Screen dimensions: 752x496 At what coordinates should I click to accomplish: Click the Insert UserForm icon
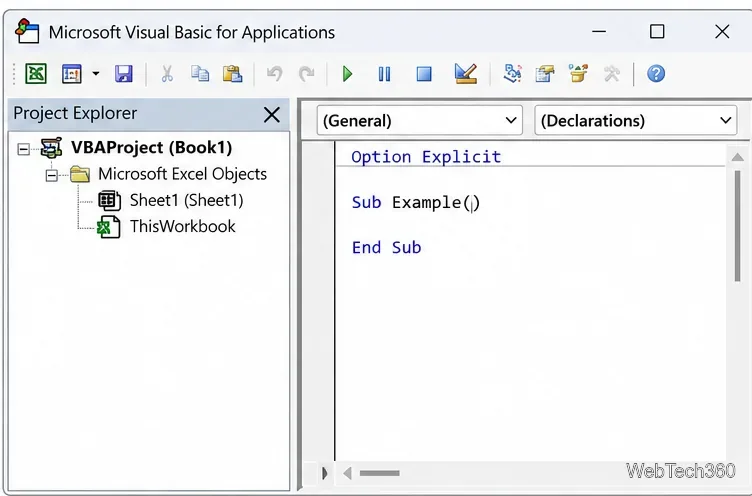[x=72, y=74]
